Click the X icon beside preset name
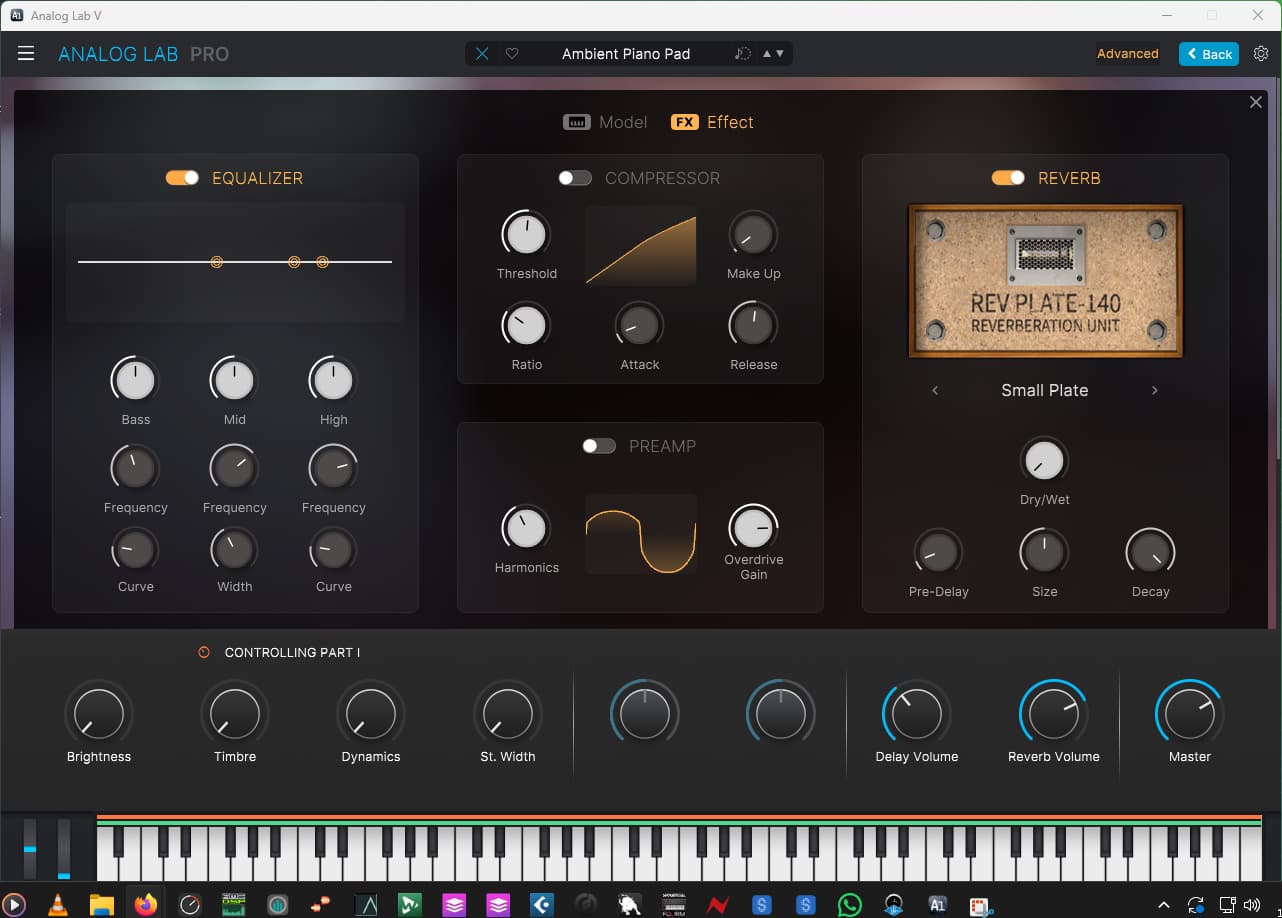The image size is (1282, 918). [482, 54]
